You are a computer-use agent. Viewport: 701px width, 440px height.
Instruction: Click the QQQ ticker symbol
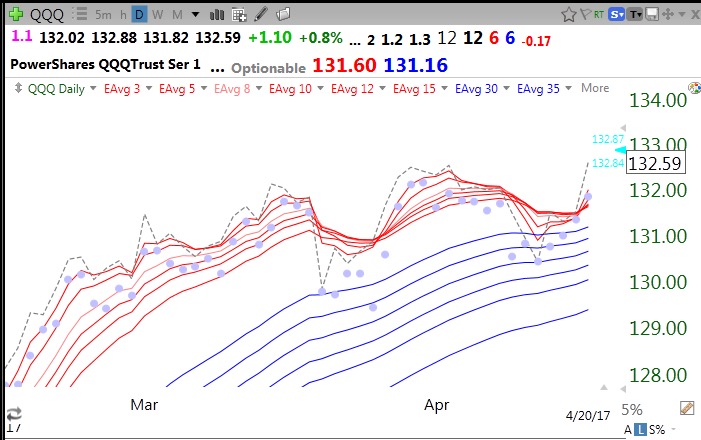click(x=47, y=15)
